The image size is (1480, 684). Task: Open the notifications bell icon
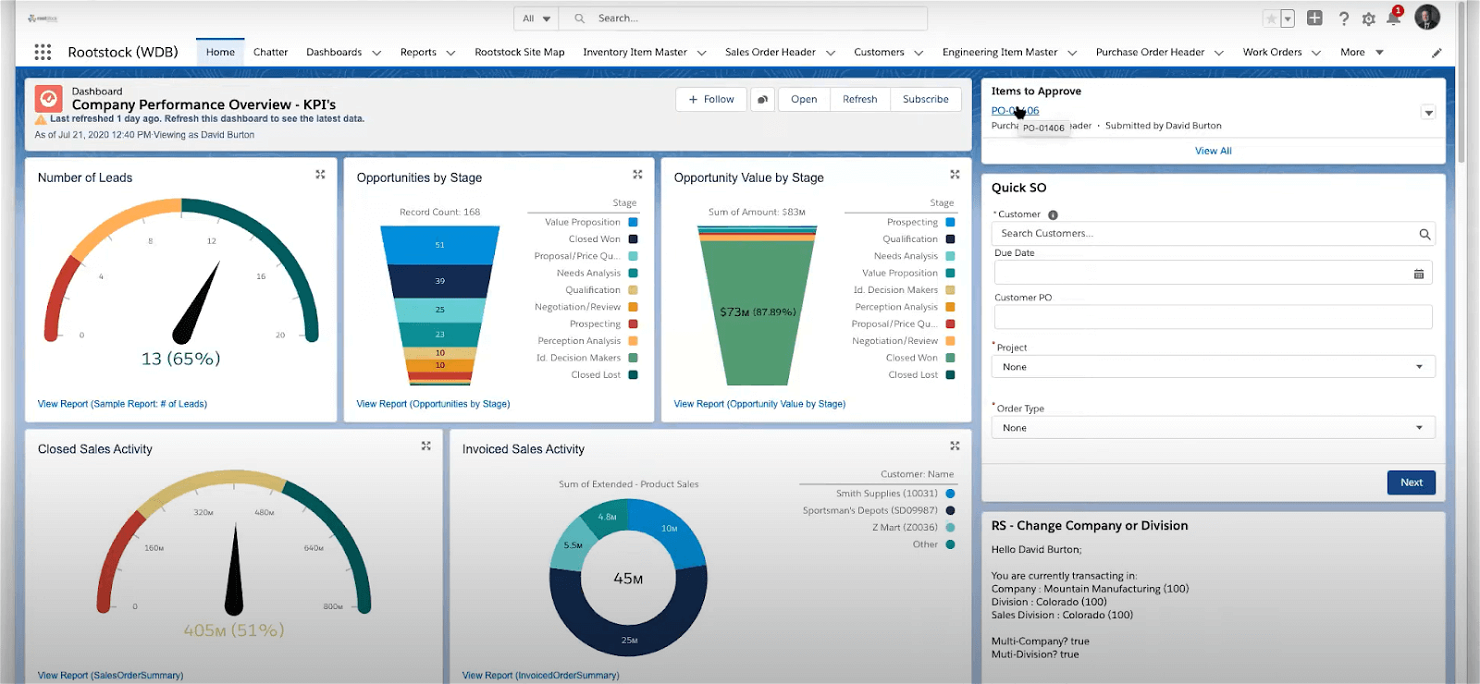(1393, 18)
